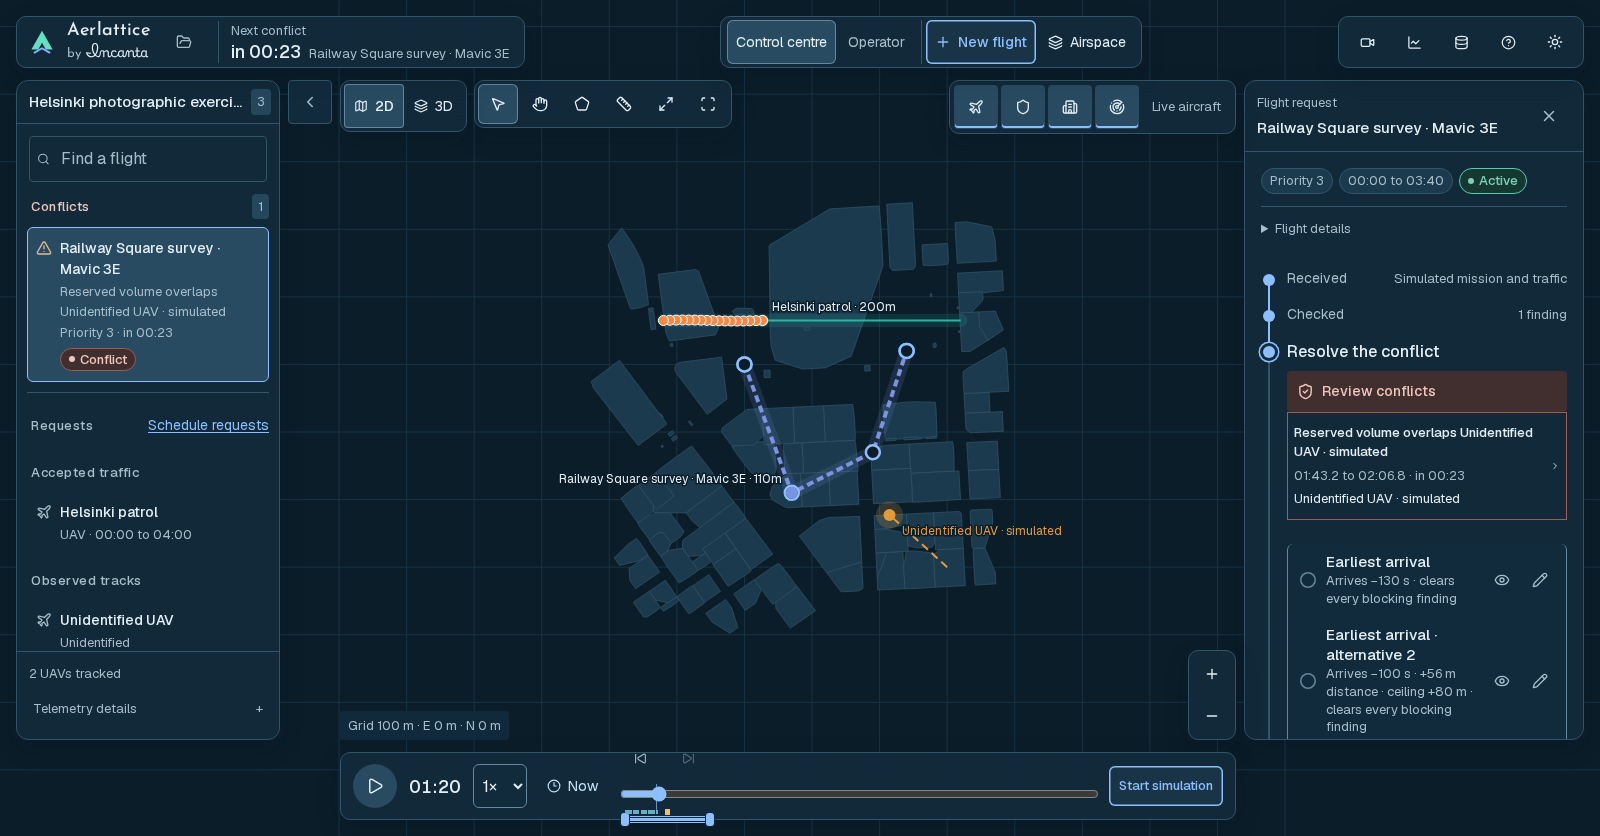Open the database icon in the top-right toolbar

pos(1461,42)
